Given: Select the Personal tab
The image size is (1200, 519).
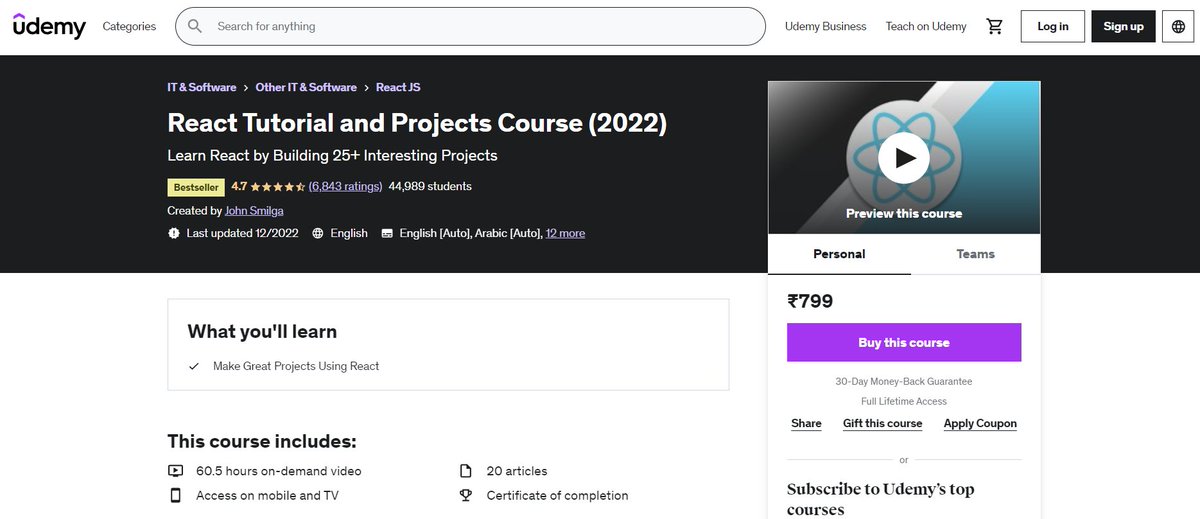Looking at the screenshot, I should (x=839, y=254).
